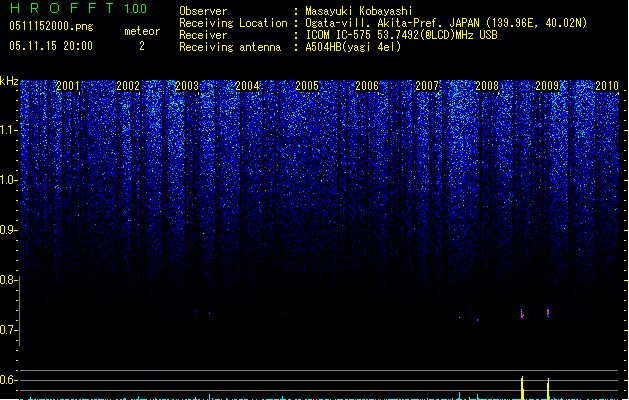Click the HROFFT 1.0.0 title text

(x=78, y=8)
